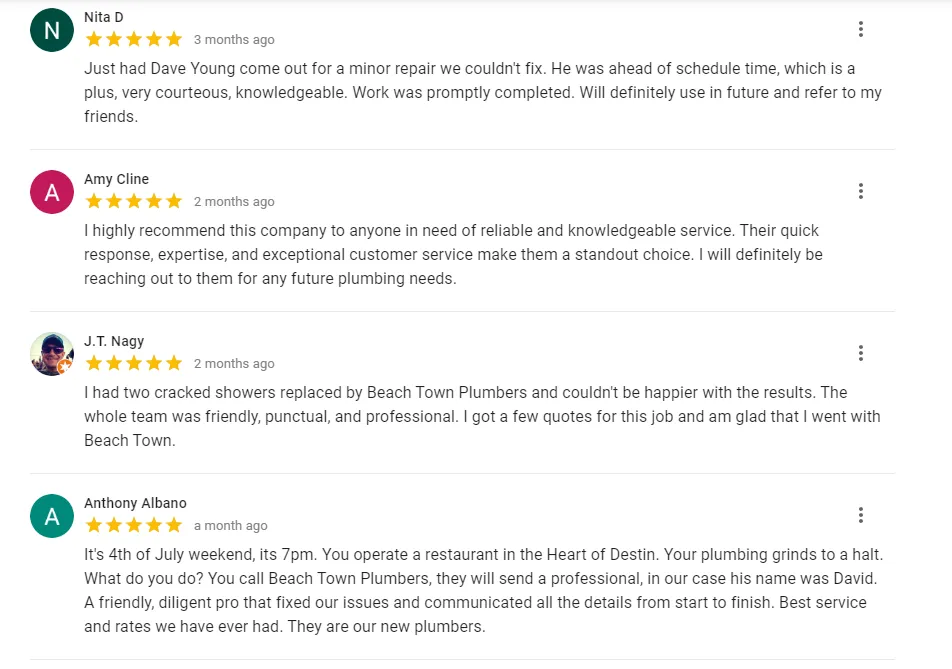Open three-dot menu on J.T. Nagy's review

tap(860, 353)
